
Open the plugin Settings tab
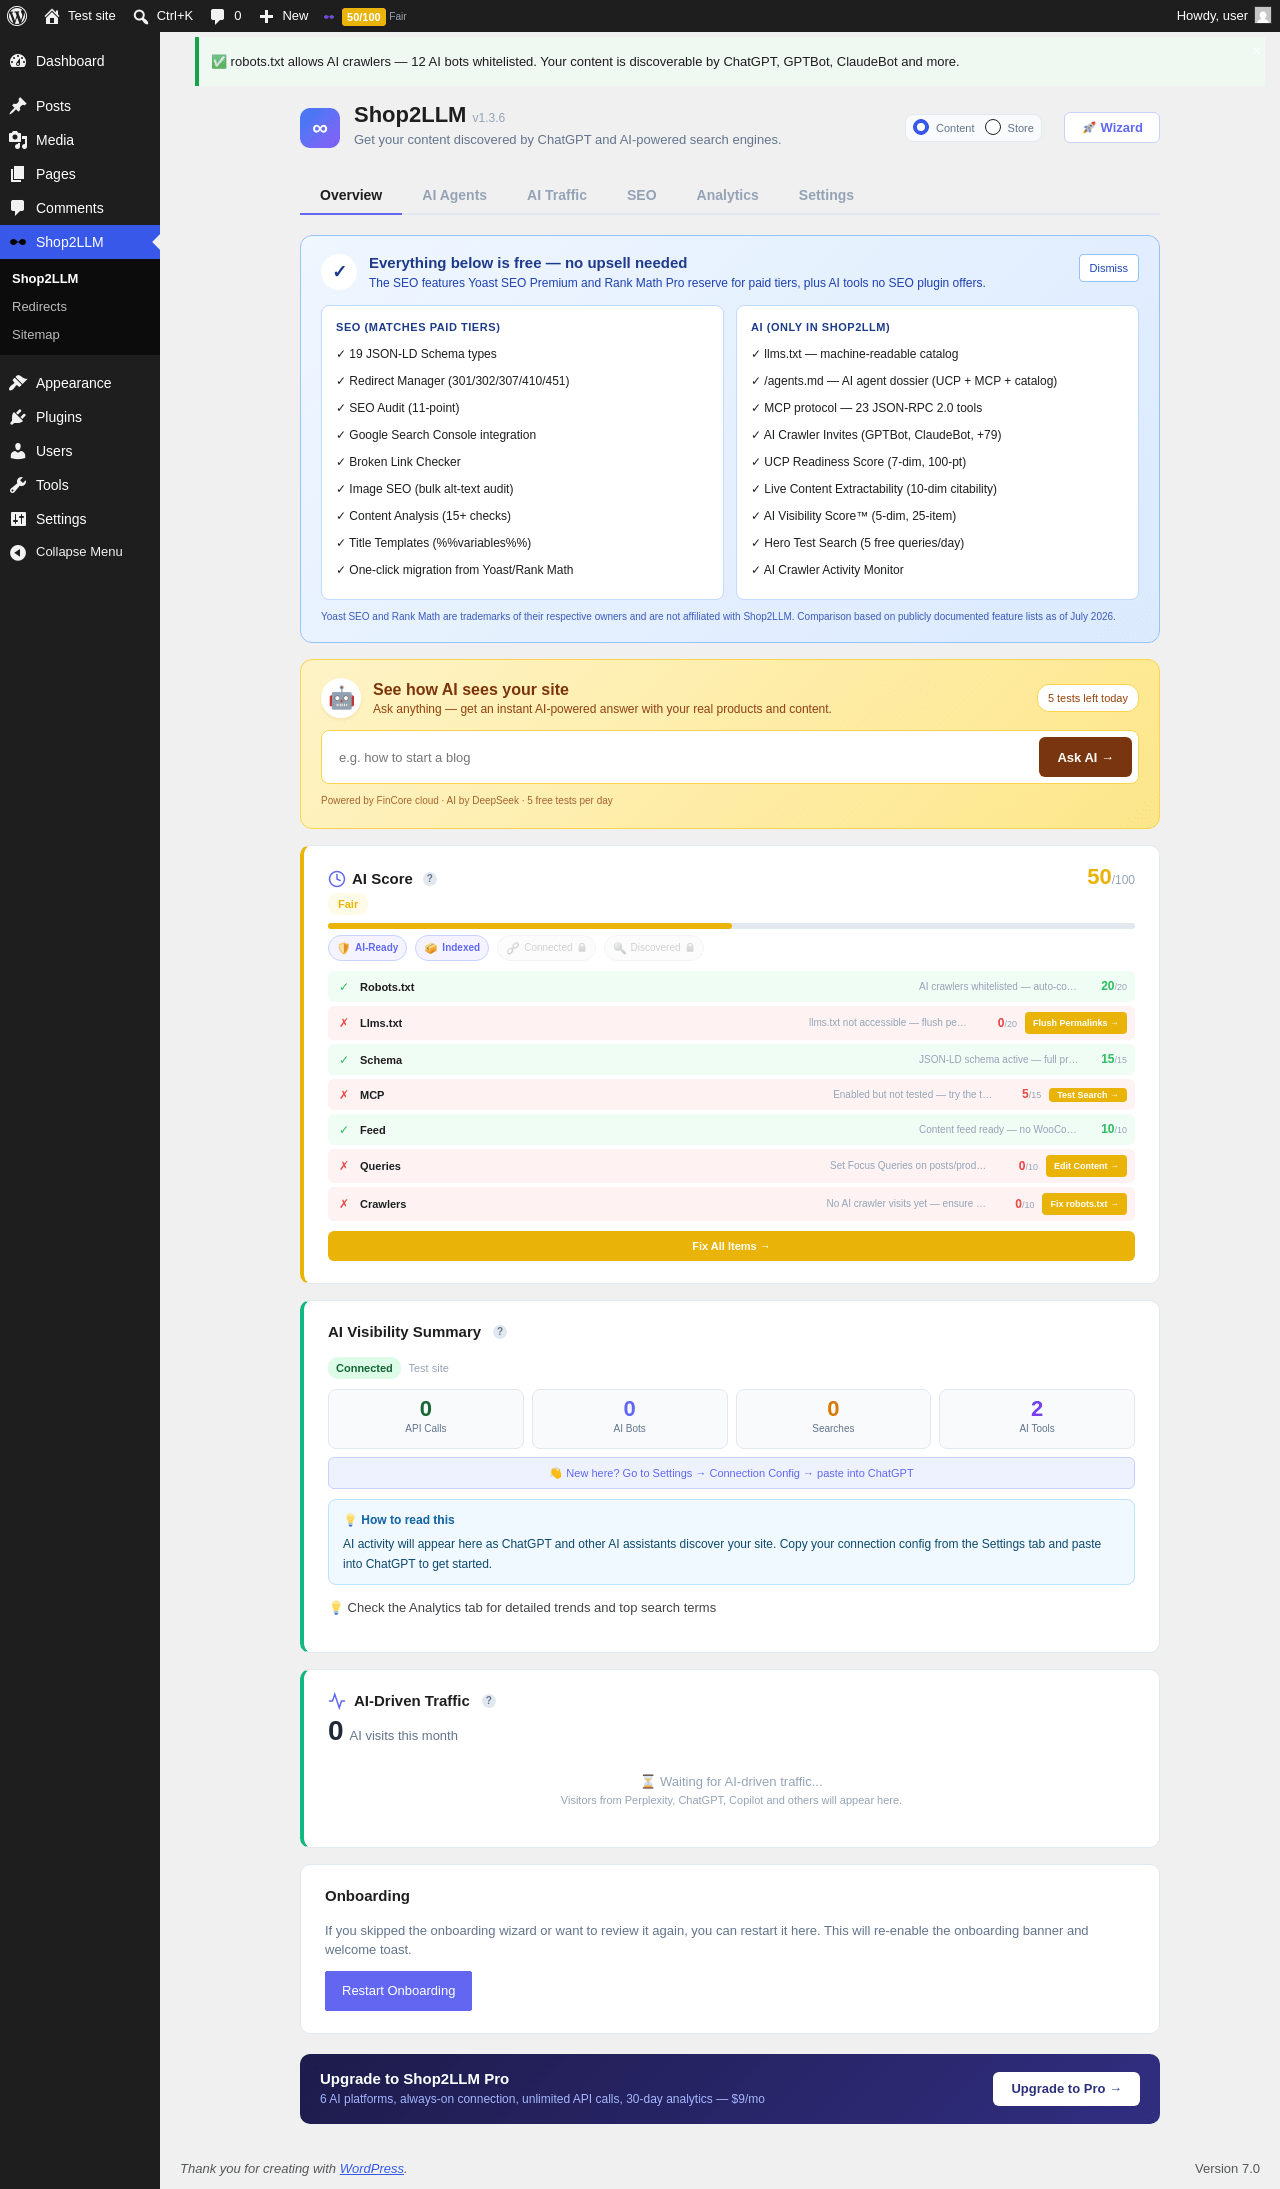pyautogui.click(x=826, y=195)
